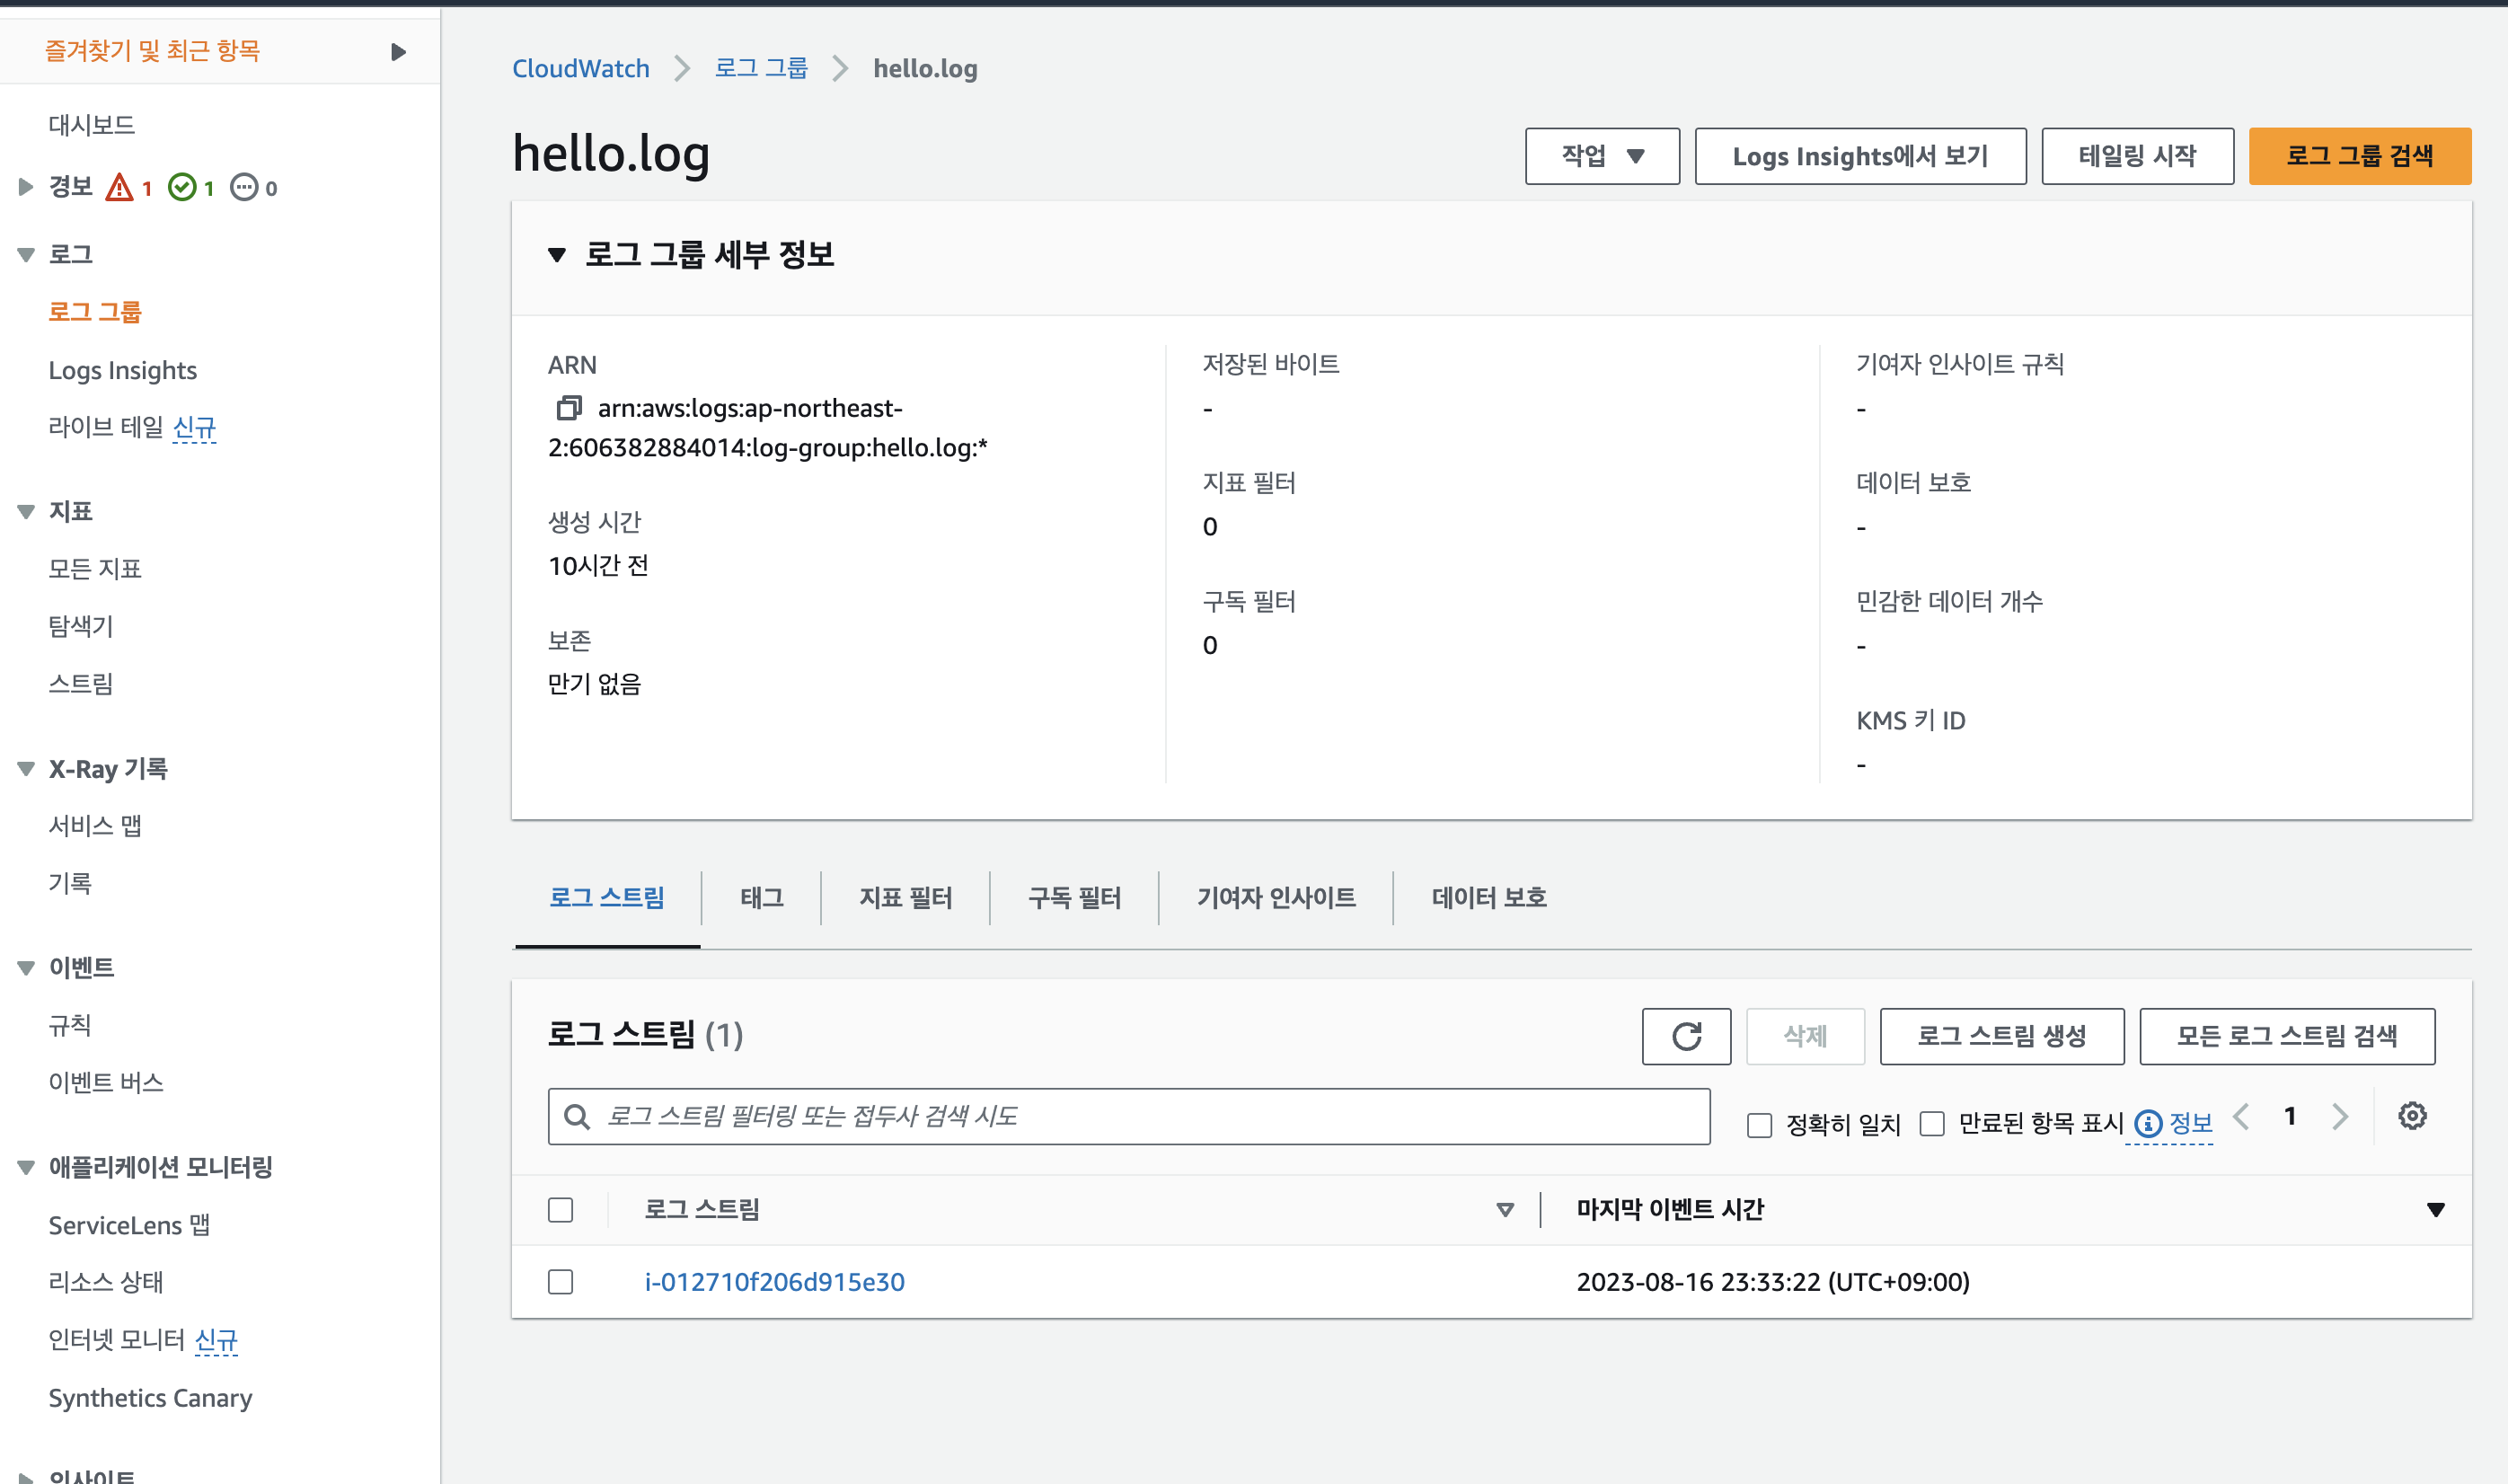The width and height of the screenshot is (2508, 1484).
Task: Open ServiceLens 맵 in sidebar
Action: (x=129, y=1225)
